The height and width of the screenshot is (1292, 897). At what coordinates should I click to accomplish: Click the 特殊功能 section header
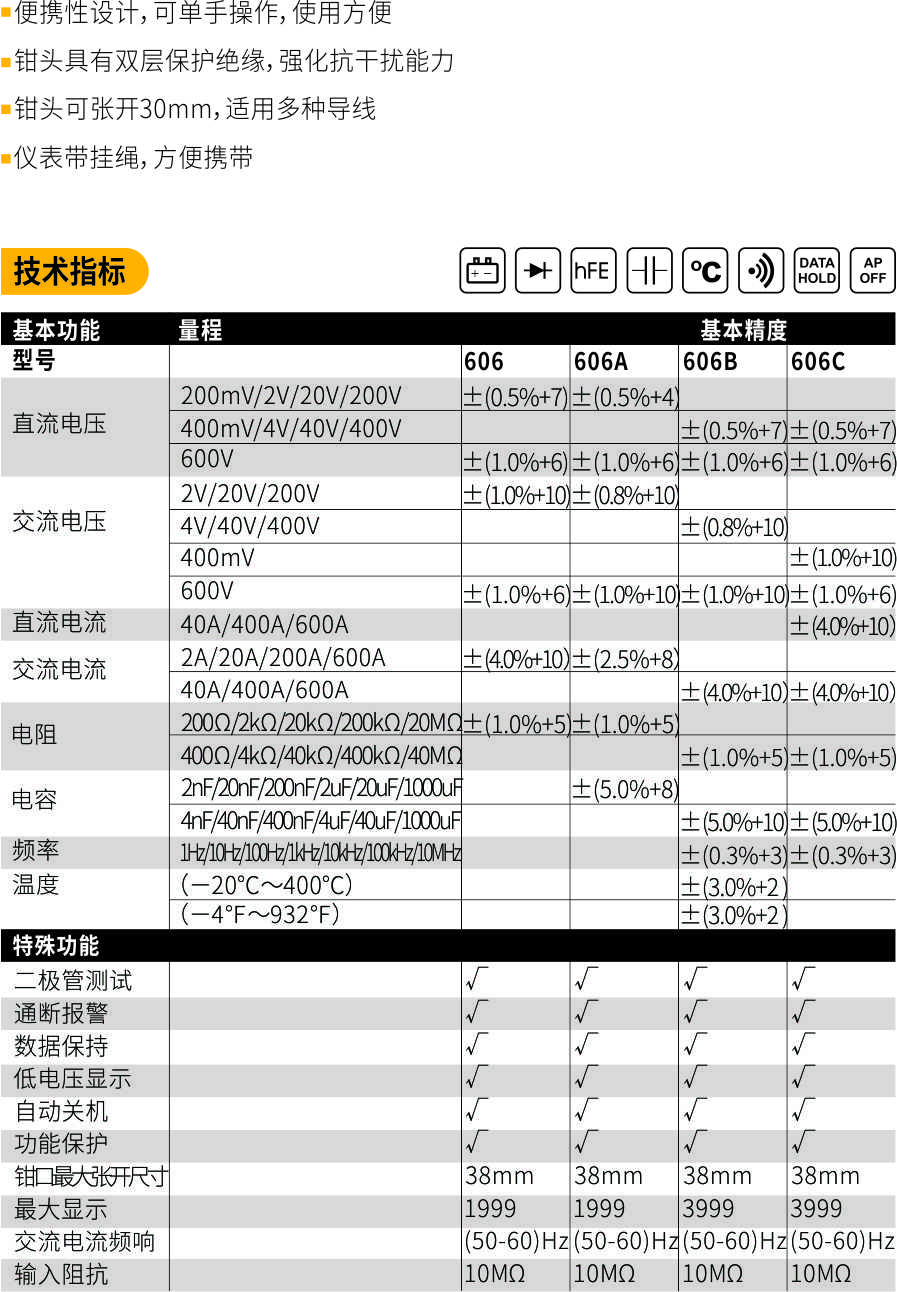click(x=56, y=945)
